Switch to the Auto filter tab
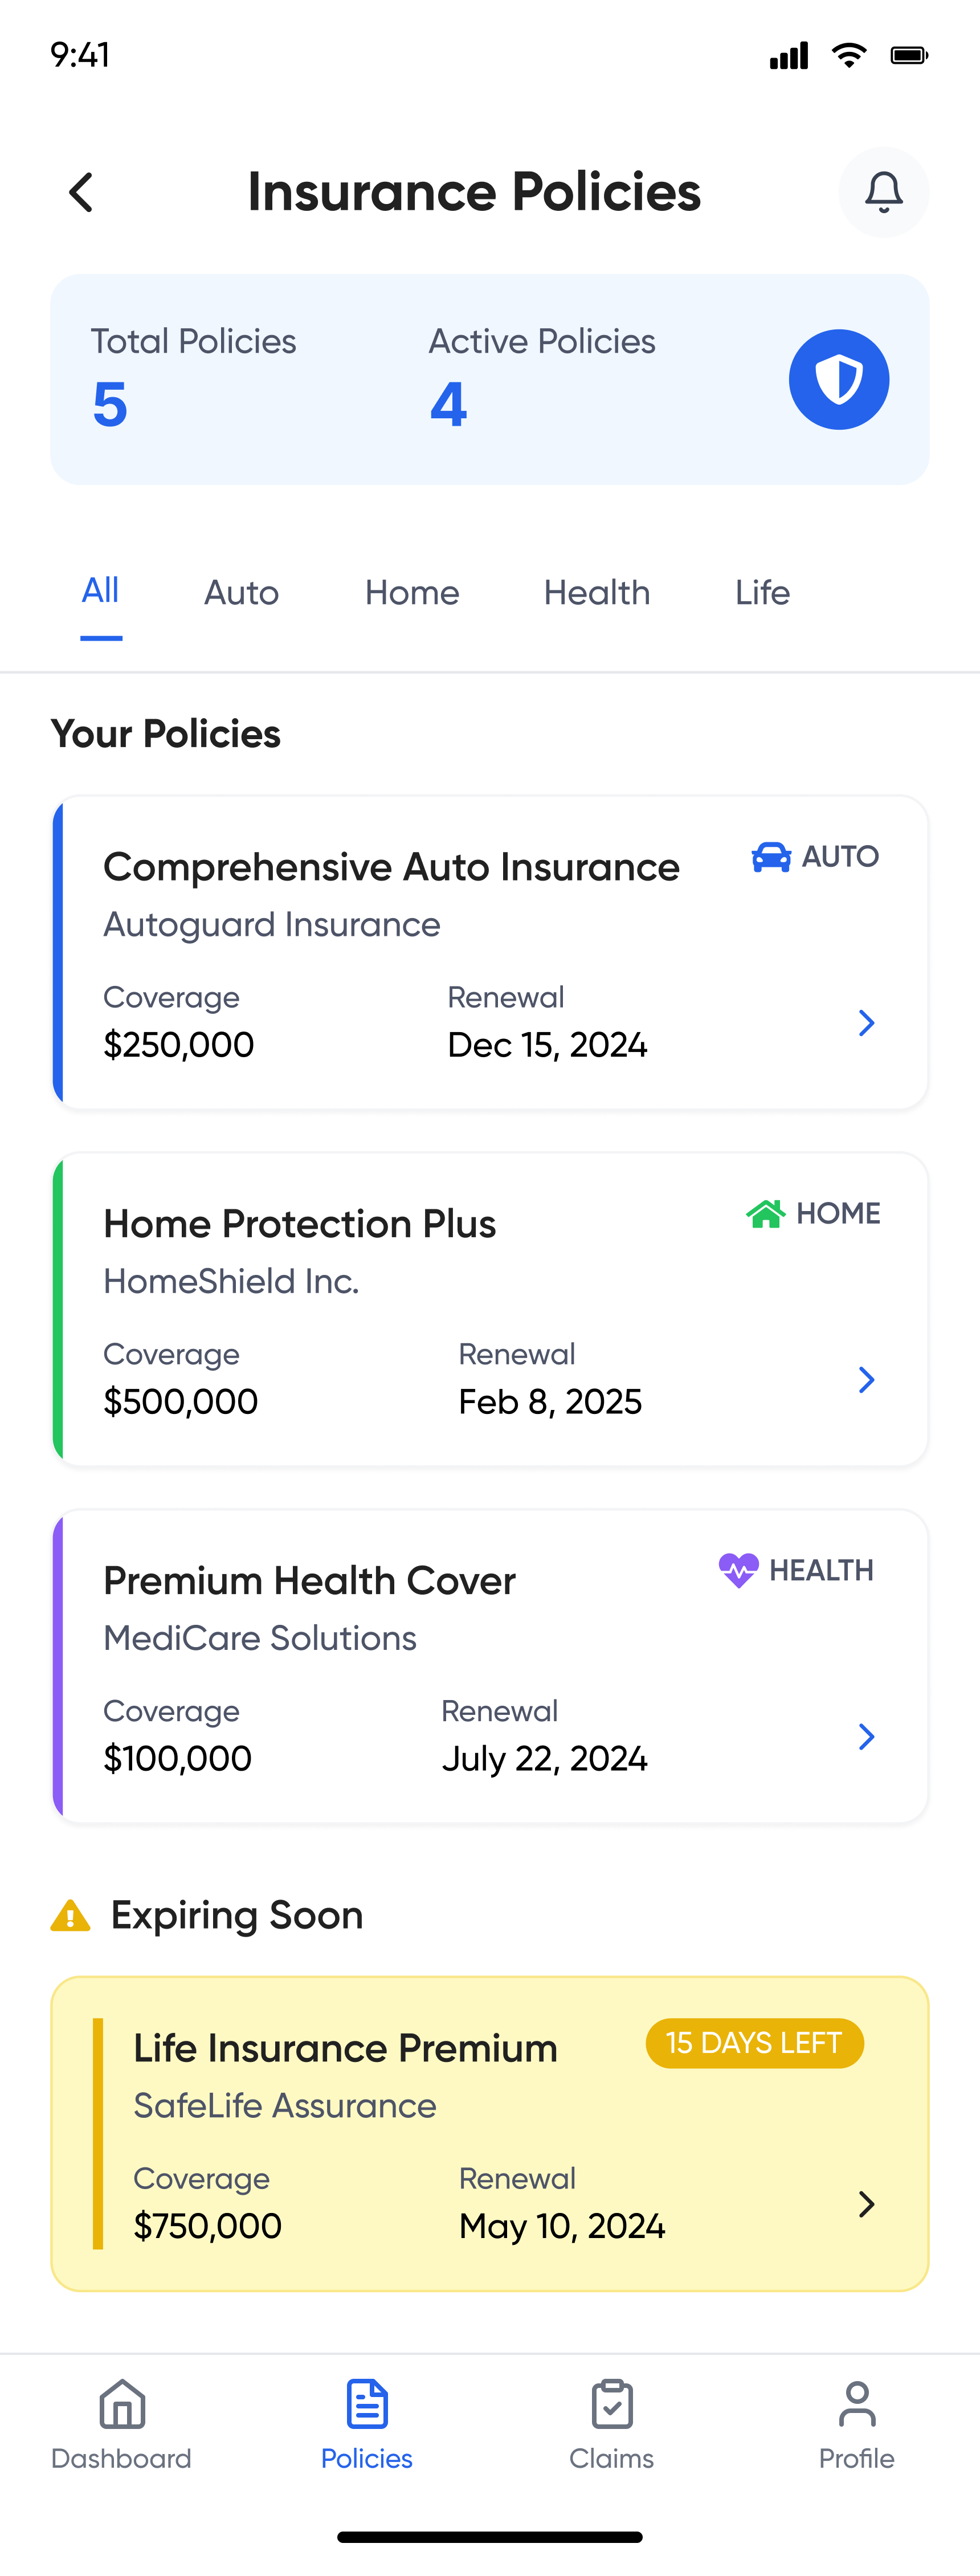Screen dimensions: 980x2576 [241, 593]
